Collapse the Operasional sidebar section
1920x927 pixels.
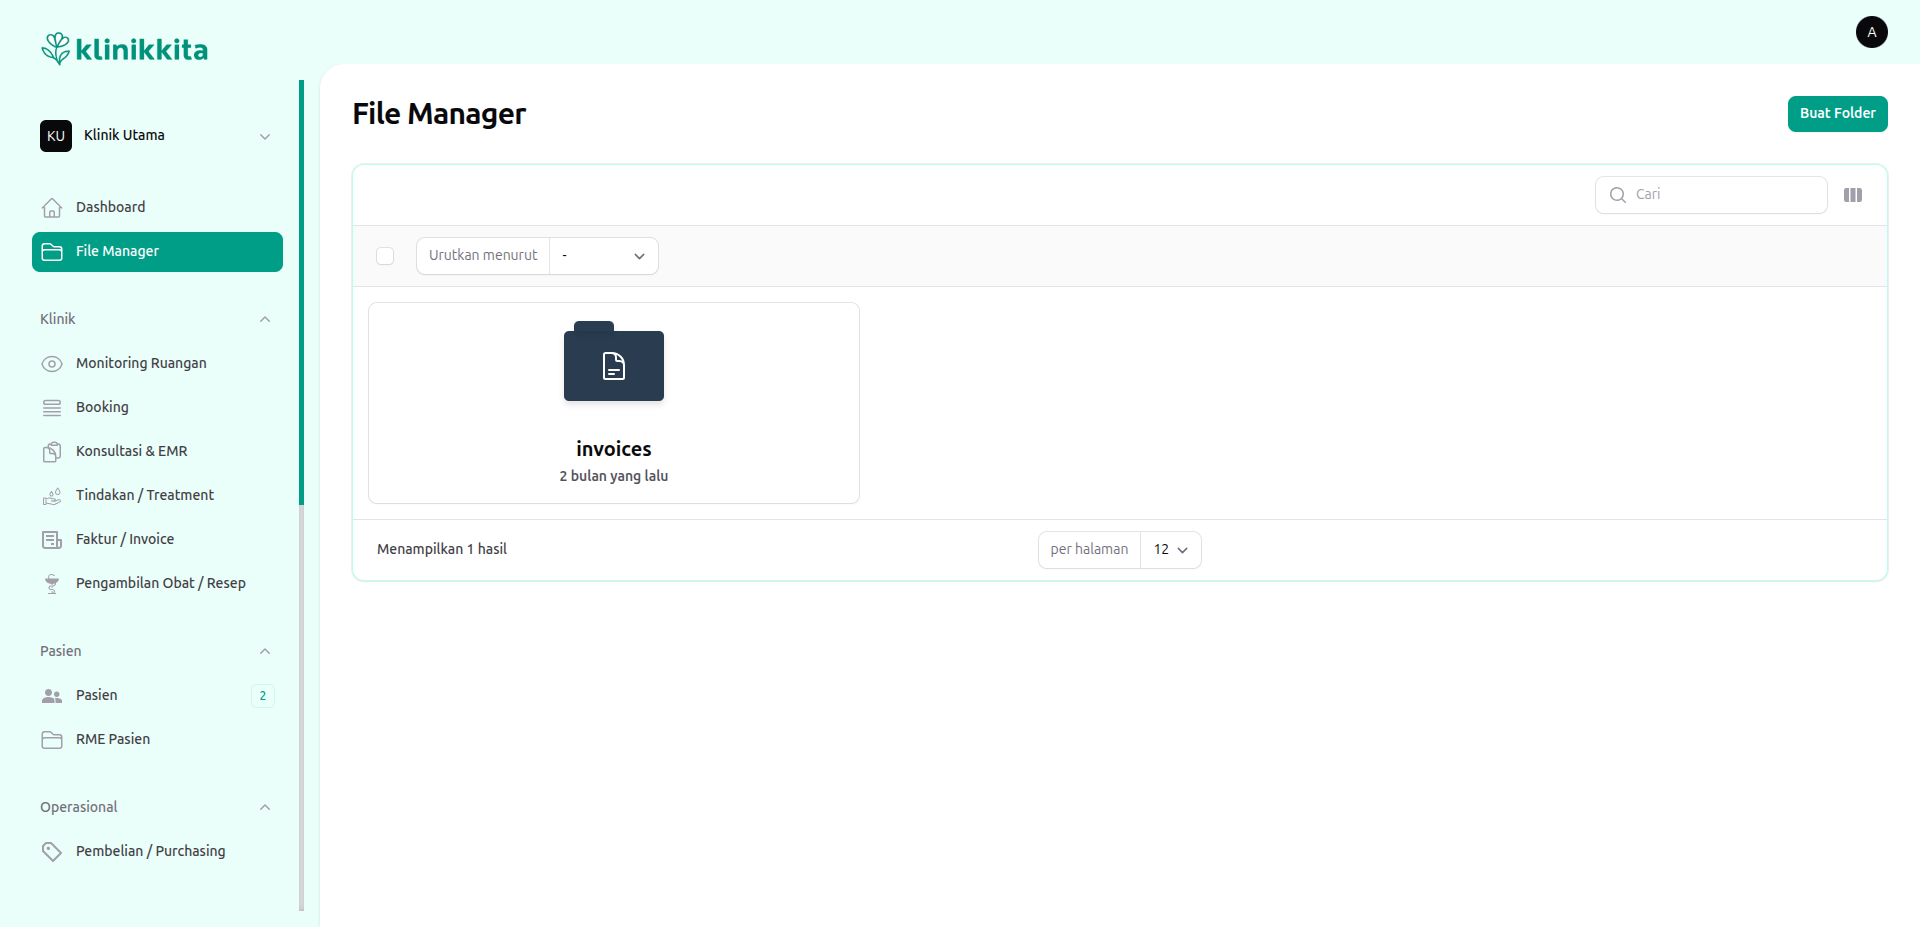pos(264,808)
